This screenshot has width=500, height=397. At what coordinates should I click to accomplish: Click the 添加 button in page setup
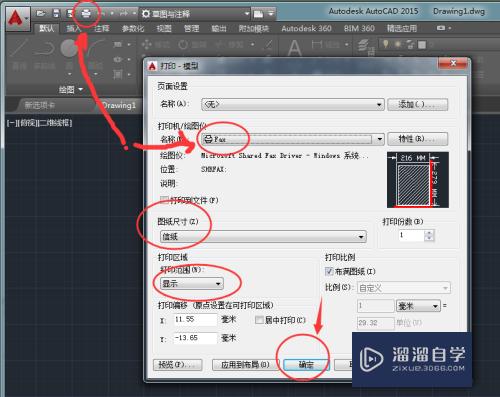tap(418, 104)
